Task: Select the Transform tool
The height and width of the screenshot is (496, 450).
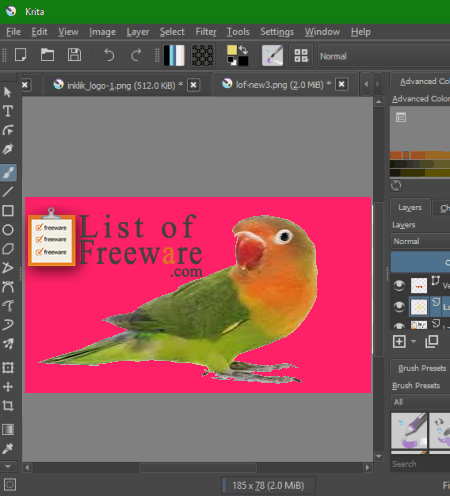Action: tap(8, 367)
